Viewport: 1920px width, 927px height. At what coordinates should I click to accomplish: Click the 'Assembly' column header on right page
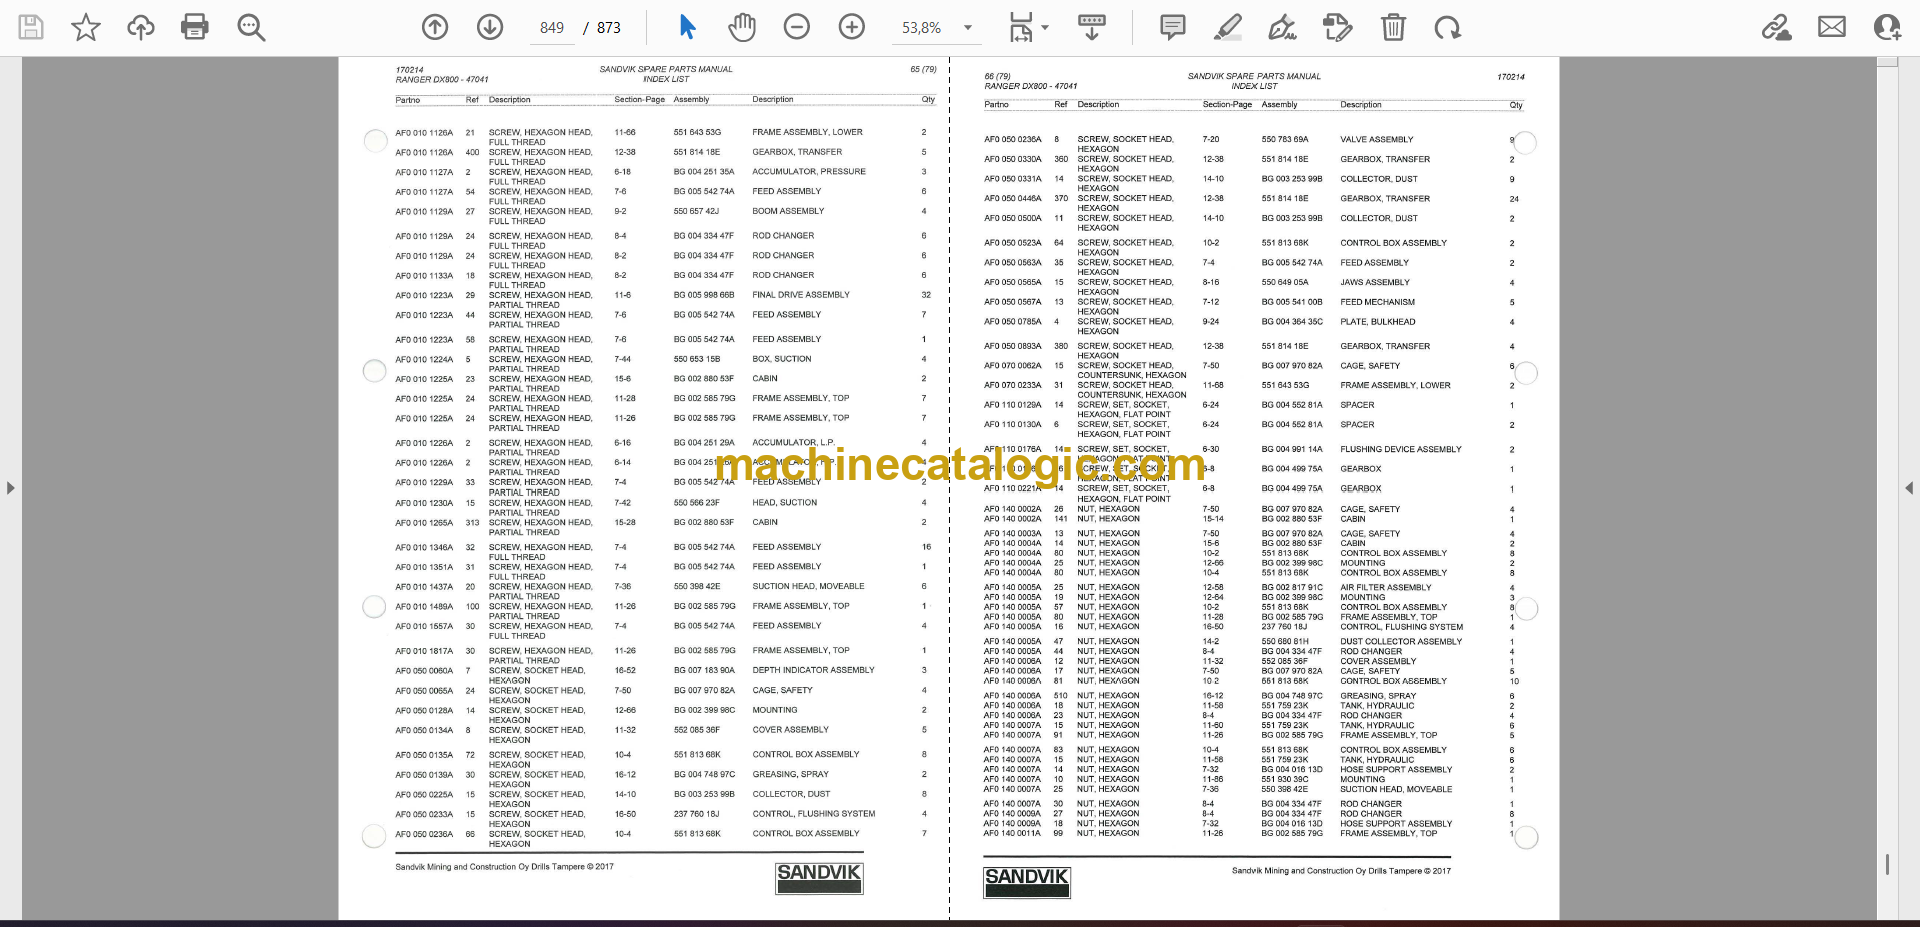[1279, 104]
